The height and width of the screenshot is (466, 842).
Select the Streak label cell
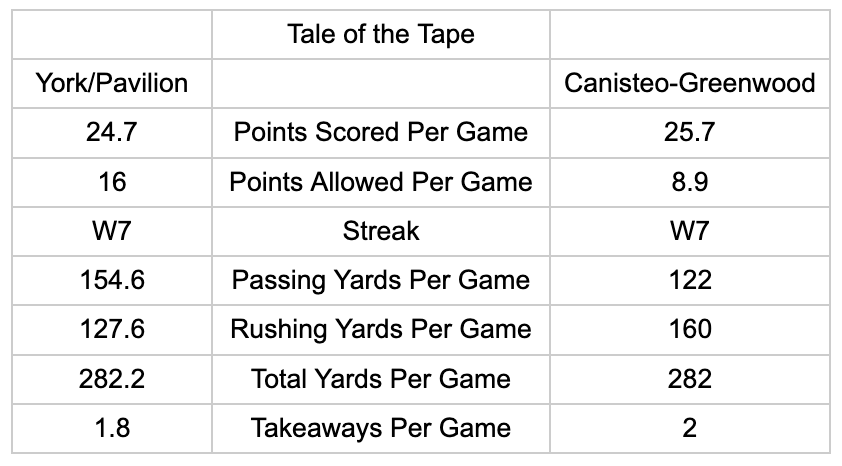pyautogui.click(x=381, y=231)
